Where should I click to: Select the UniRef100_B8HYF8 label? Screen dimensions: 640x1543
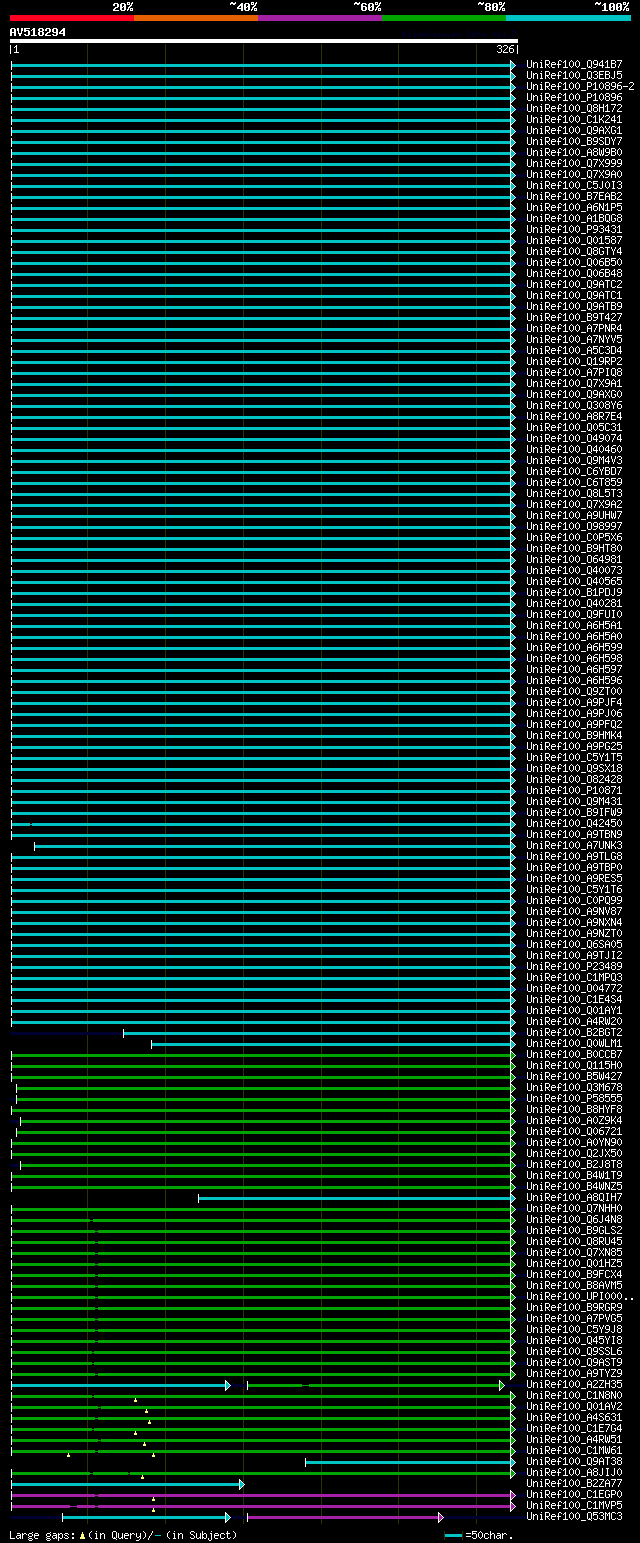pos(574,1109)
